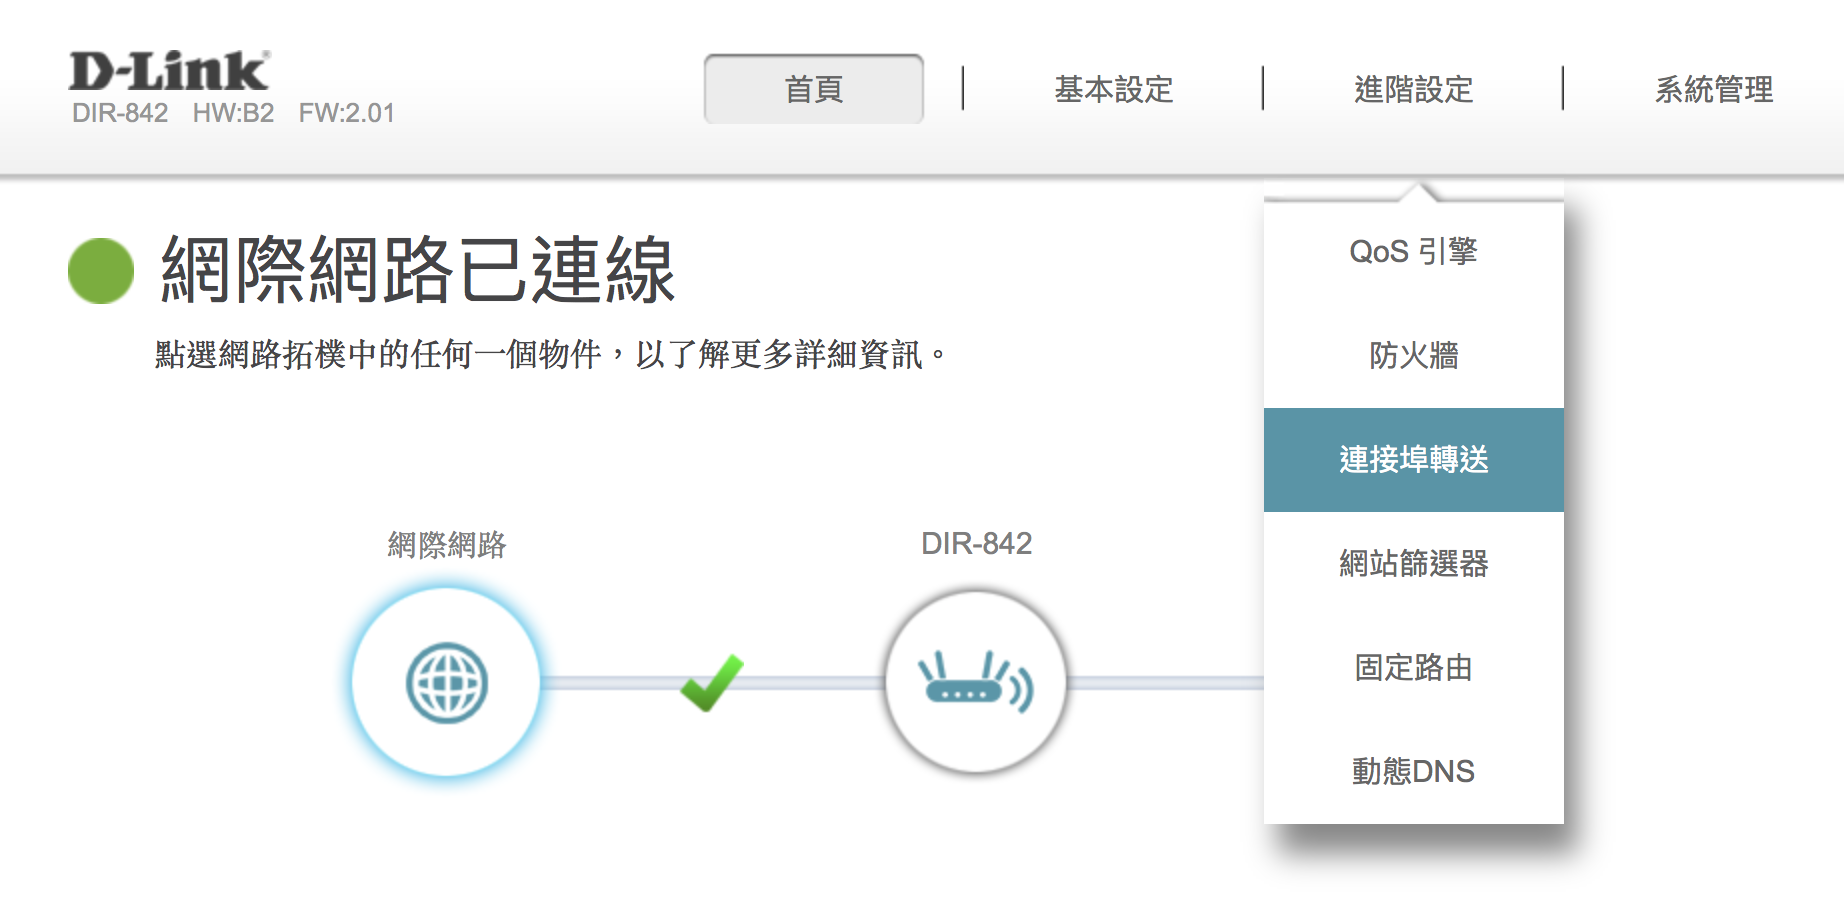Go to the 首頁 tab
The height and width of the screenshot is (900, 1844).
(x=813, y=90)
